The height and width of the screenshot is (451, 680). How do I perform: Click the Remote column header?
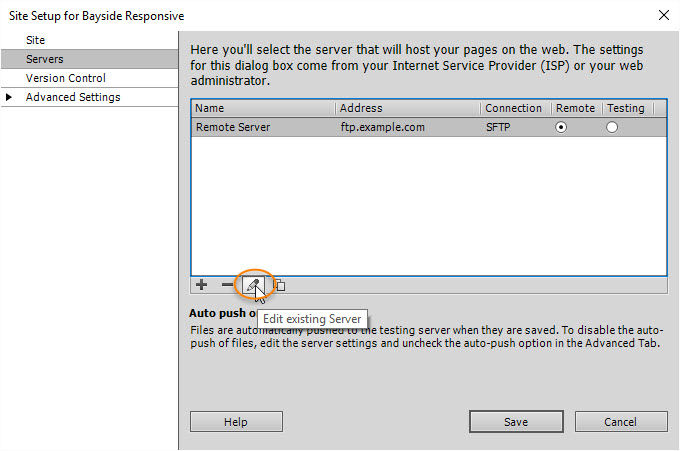pyautogui.click(x=577, y=108)
